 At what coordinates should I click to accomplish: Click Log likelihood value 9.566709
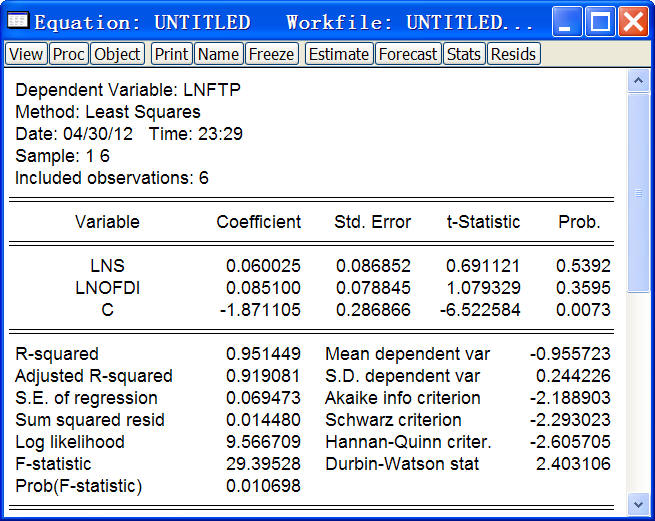[x=263, y=442]
